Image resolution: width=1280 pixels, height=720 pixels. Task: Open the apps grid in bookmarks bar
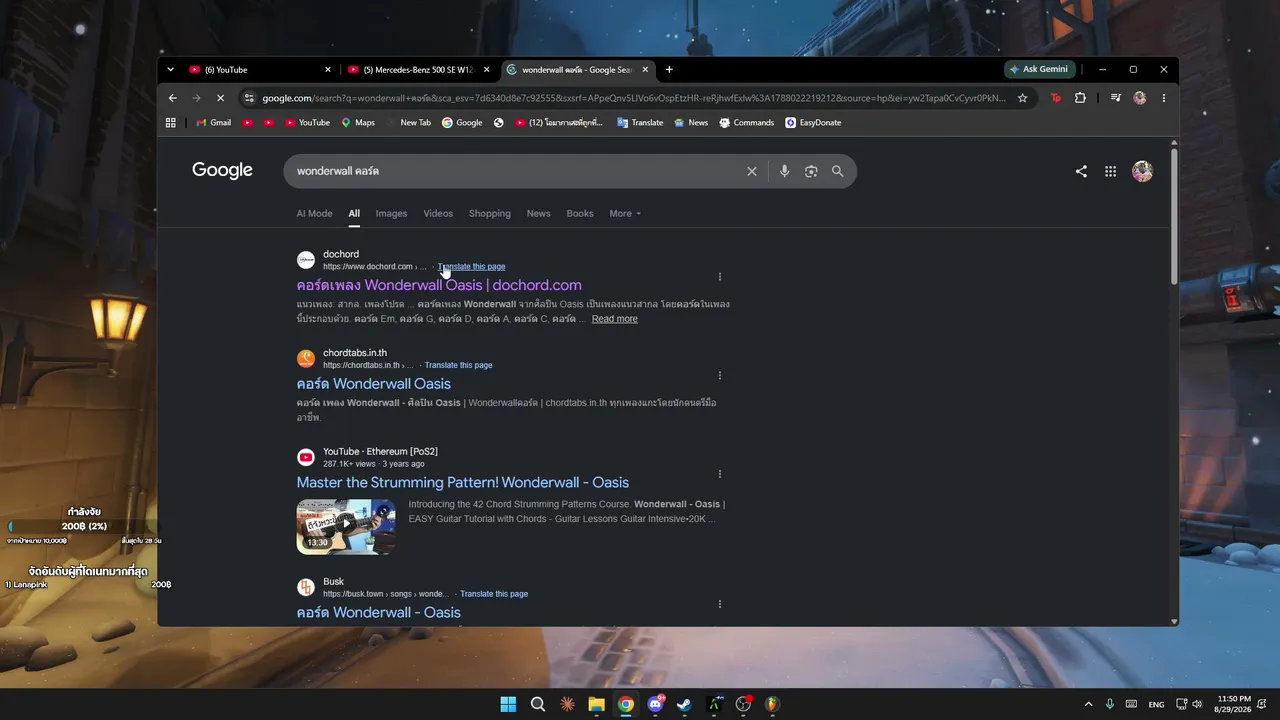click(x=171, y=123)
